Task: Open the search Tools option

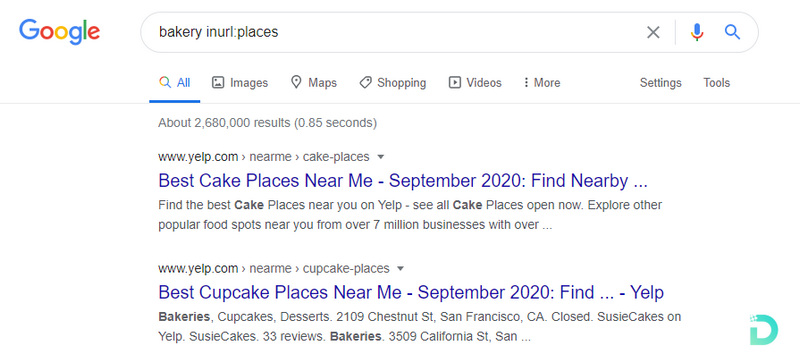Action: point(716,83)
